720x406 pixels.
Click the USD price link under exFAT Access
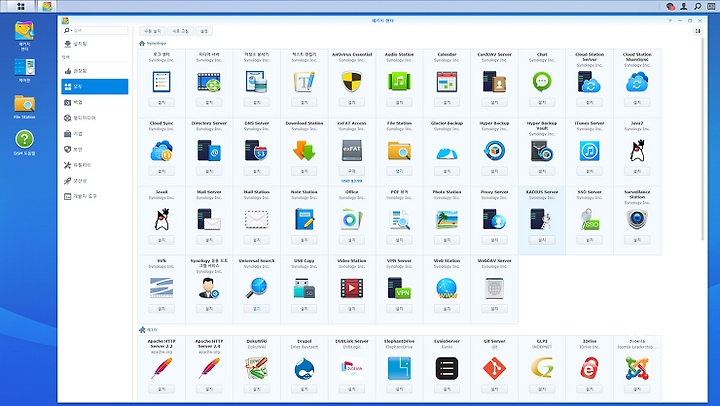[352, 181]
